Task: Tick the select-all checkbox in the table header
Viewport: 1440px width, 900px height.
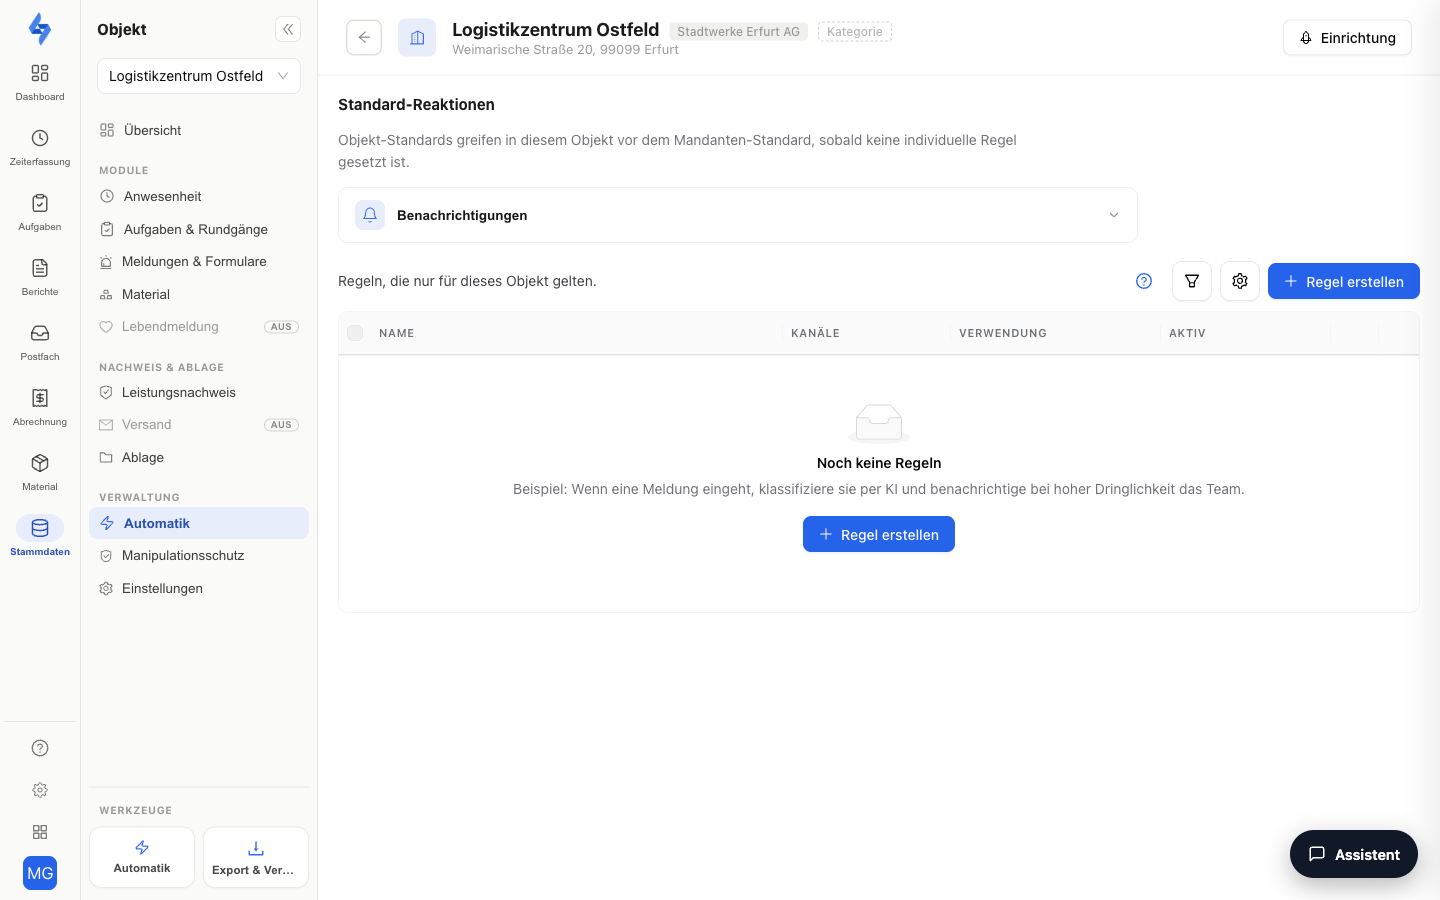Action: tap(355, 333)
